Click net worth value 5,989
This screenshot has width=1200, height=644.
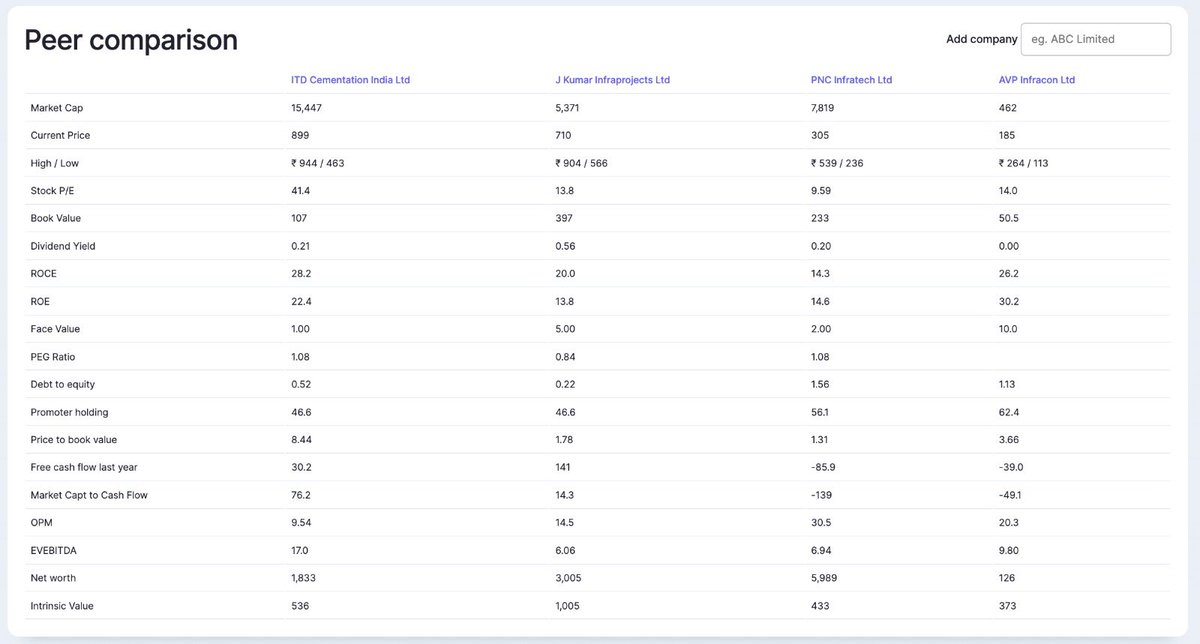[x=824, y=578]
